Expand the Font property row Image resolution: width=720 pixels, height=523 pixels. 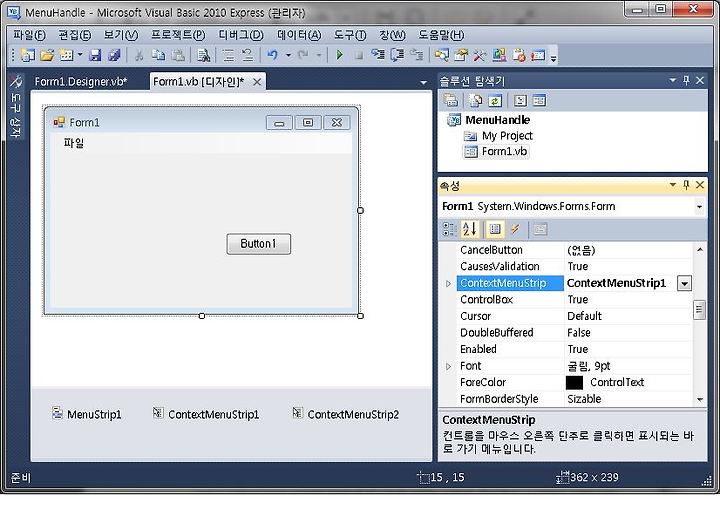(448, 366)
